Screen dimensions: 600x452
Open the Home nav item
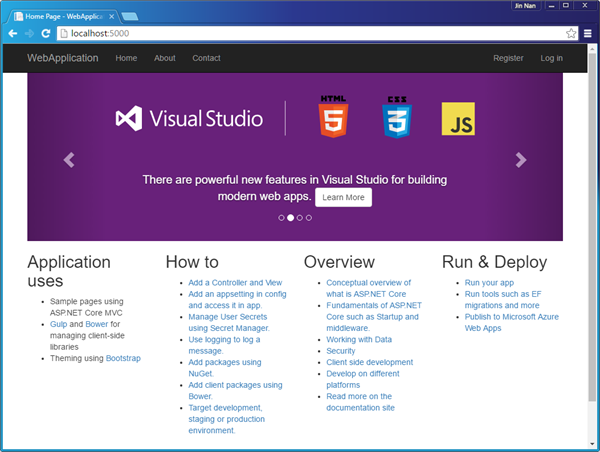point(126,58)
